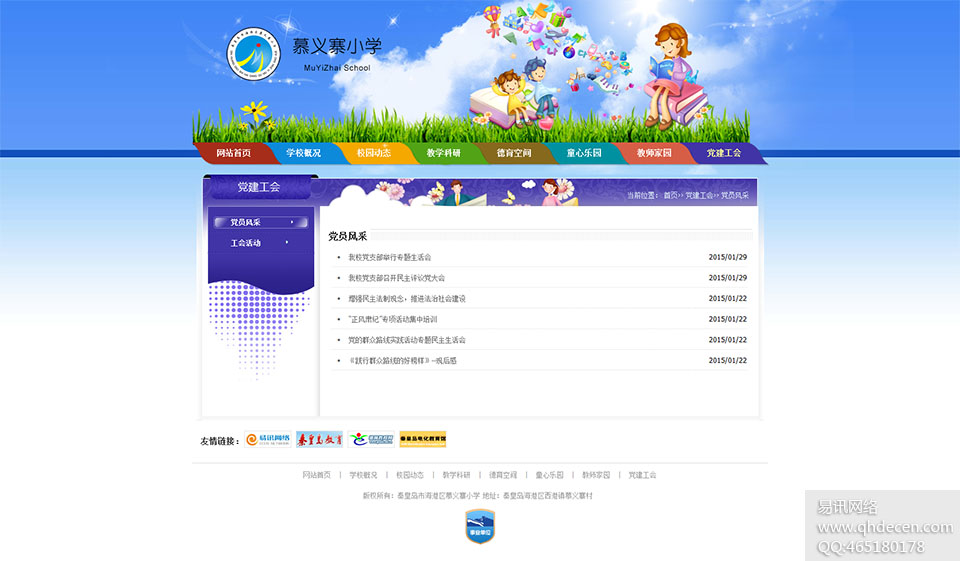This screenshot has width=960, height=561.
Task: Click the arrow beside sidebar 工会活动
Action: point(287,243)
